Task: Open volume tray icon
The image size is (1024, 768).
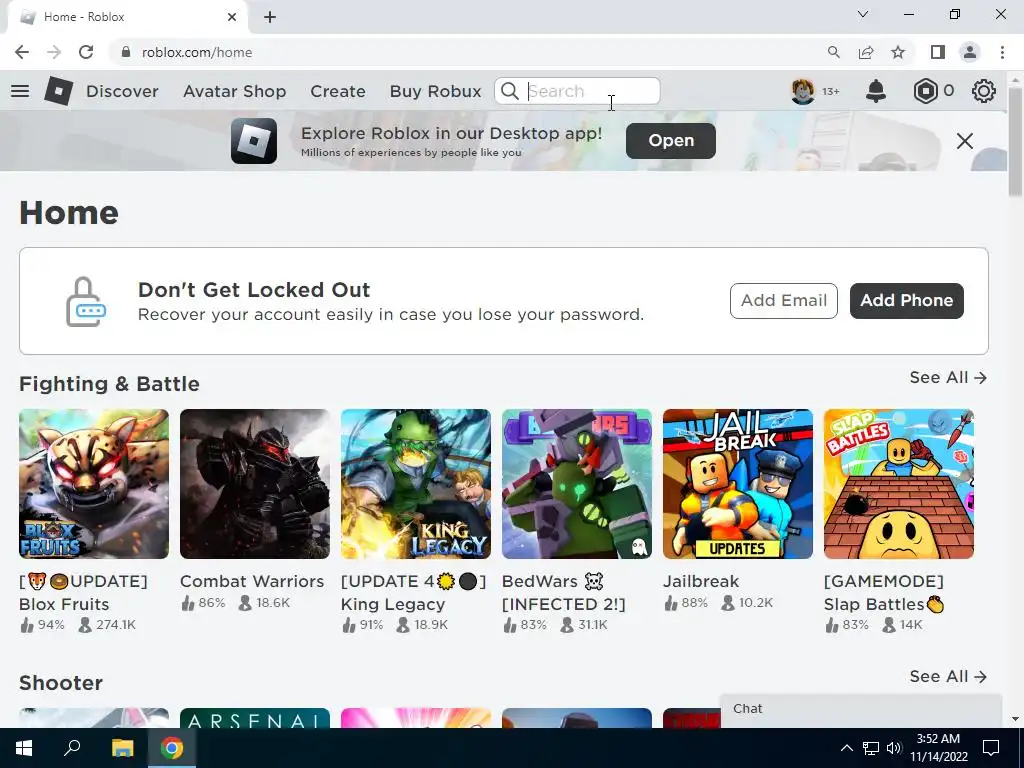Action: [x=894, y=748]
